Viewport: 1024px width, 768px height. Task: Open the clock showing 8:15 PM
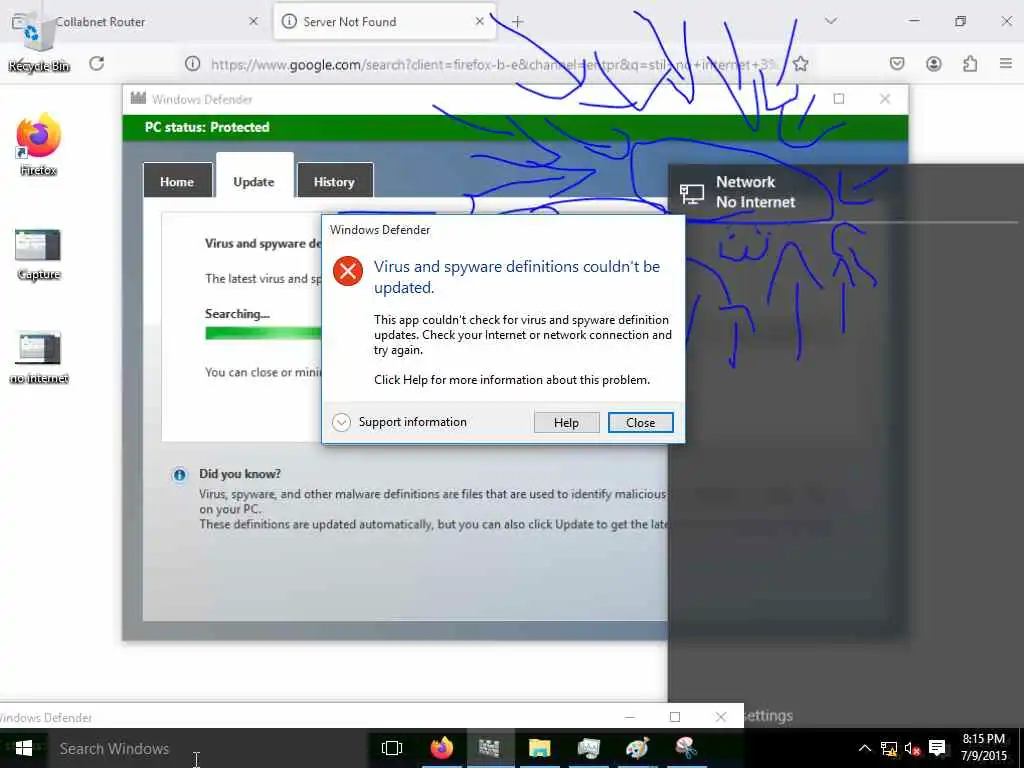point(983,748)
